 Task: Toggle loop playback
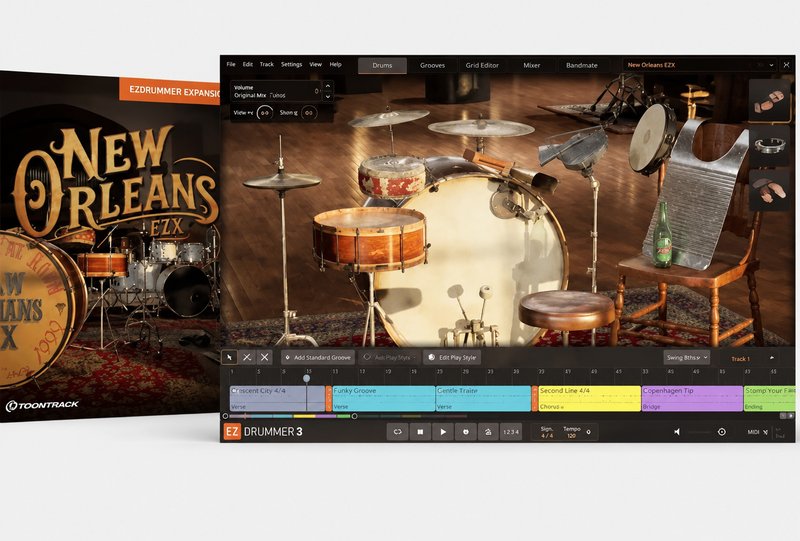397,432
